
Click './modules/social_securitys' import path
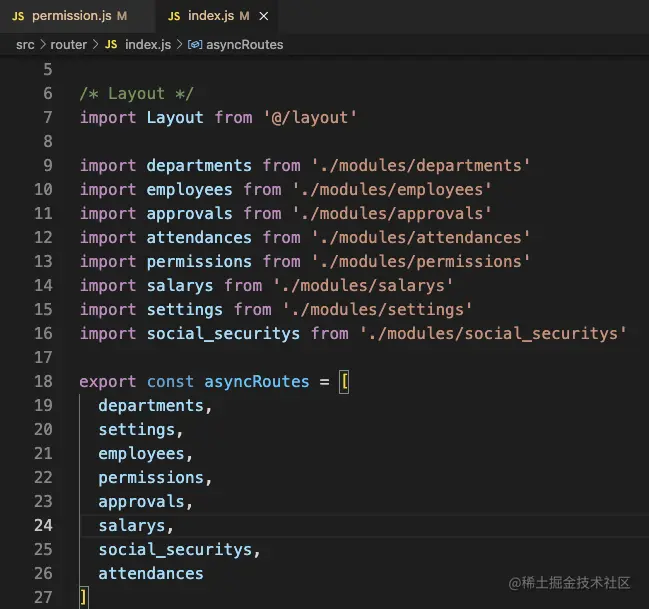tap(493, 334)
